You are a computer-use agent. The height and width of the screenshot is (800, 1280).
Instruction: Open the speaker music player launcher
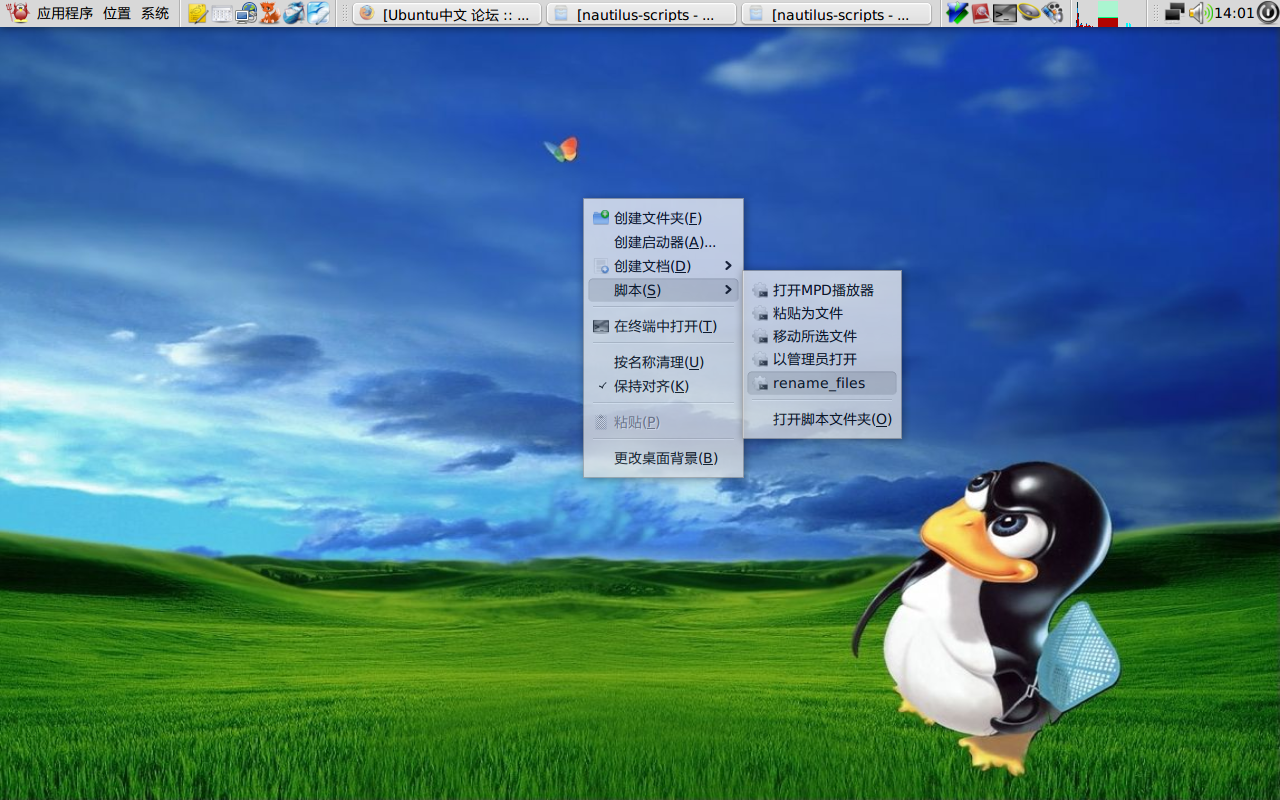point(1029,13)
